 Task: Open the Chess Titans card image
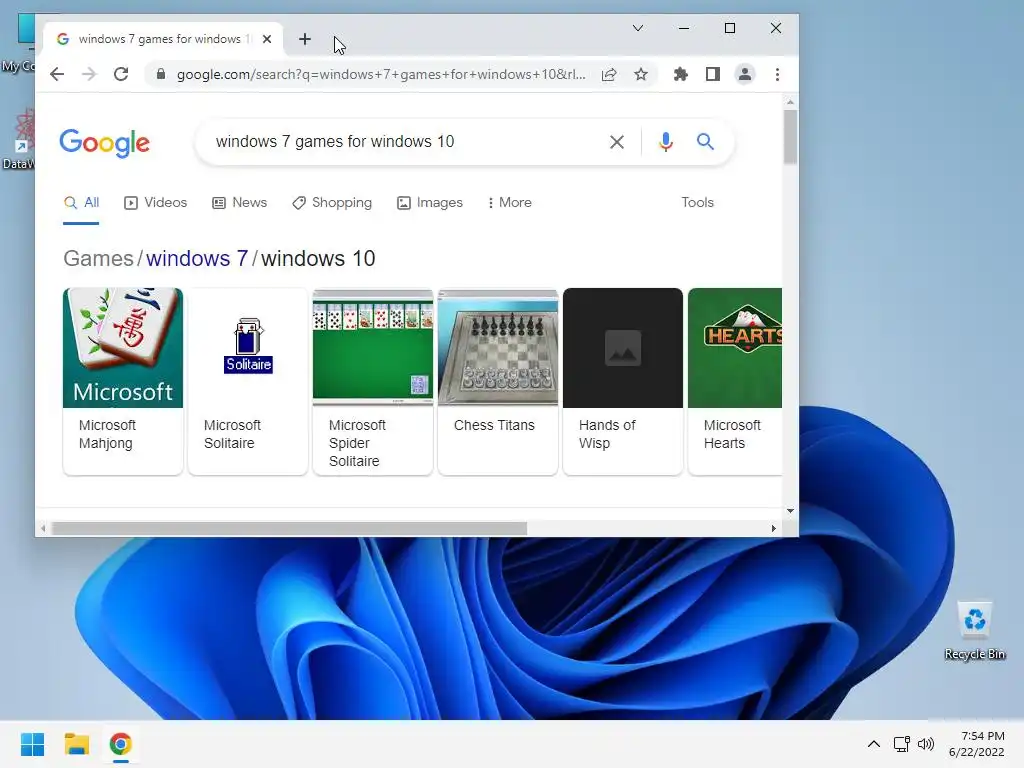[498, 347]
